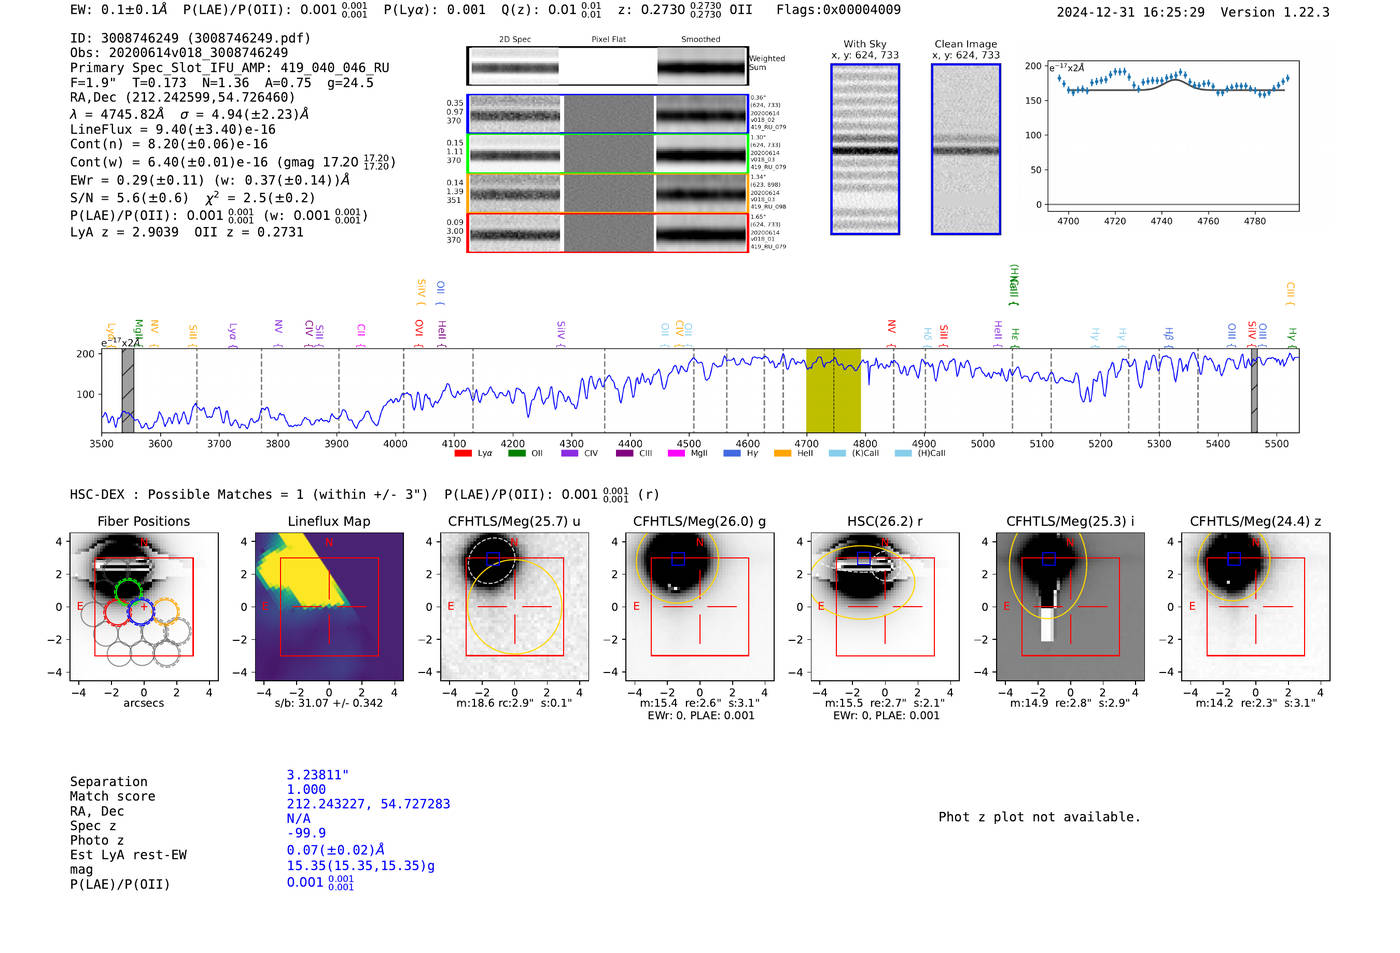Select the CFHTLS/Meg(26.0) g band image

tap(699, 607)
